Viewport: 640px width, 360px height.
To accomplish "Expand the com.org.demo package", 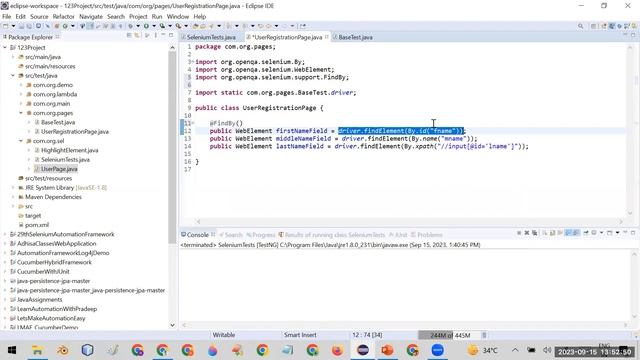I will pyautogui.click(x=21, y=85).
